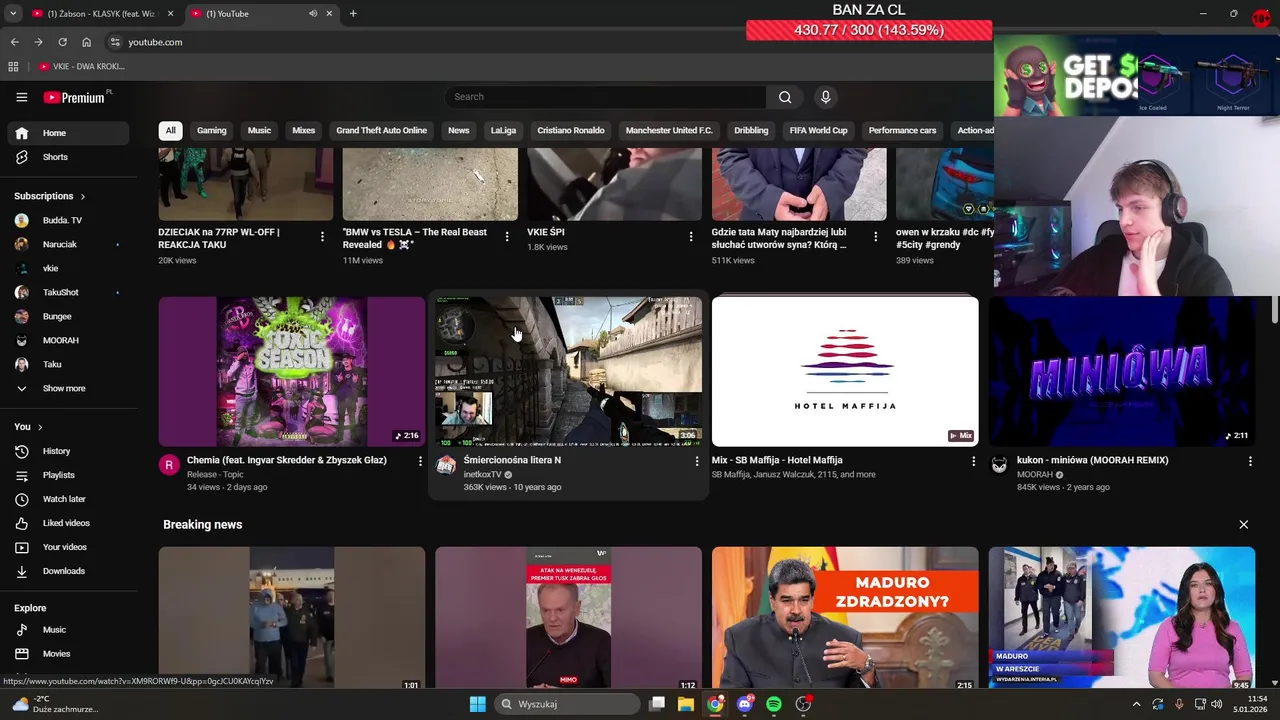Select the All filter chip
Screen dimensions: 1280x720
pos(170,131)
